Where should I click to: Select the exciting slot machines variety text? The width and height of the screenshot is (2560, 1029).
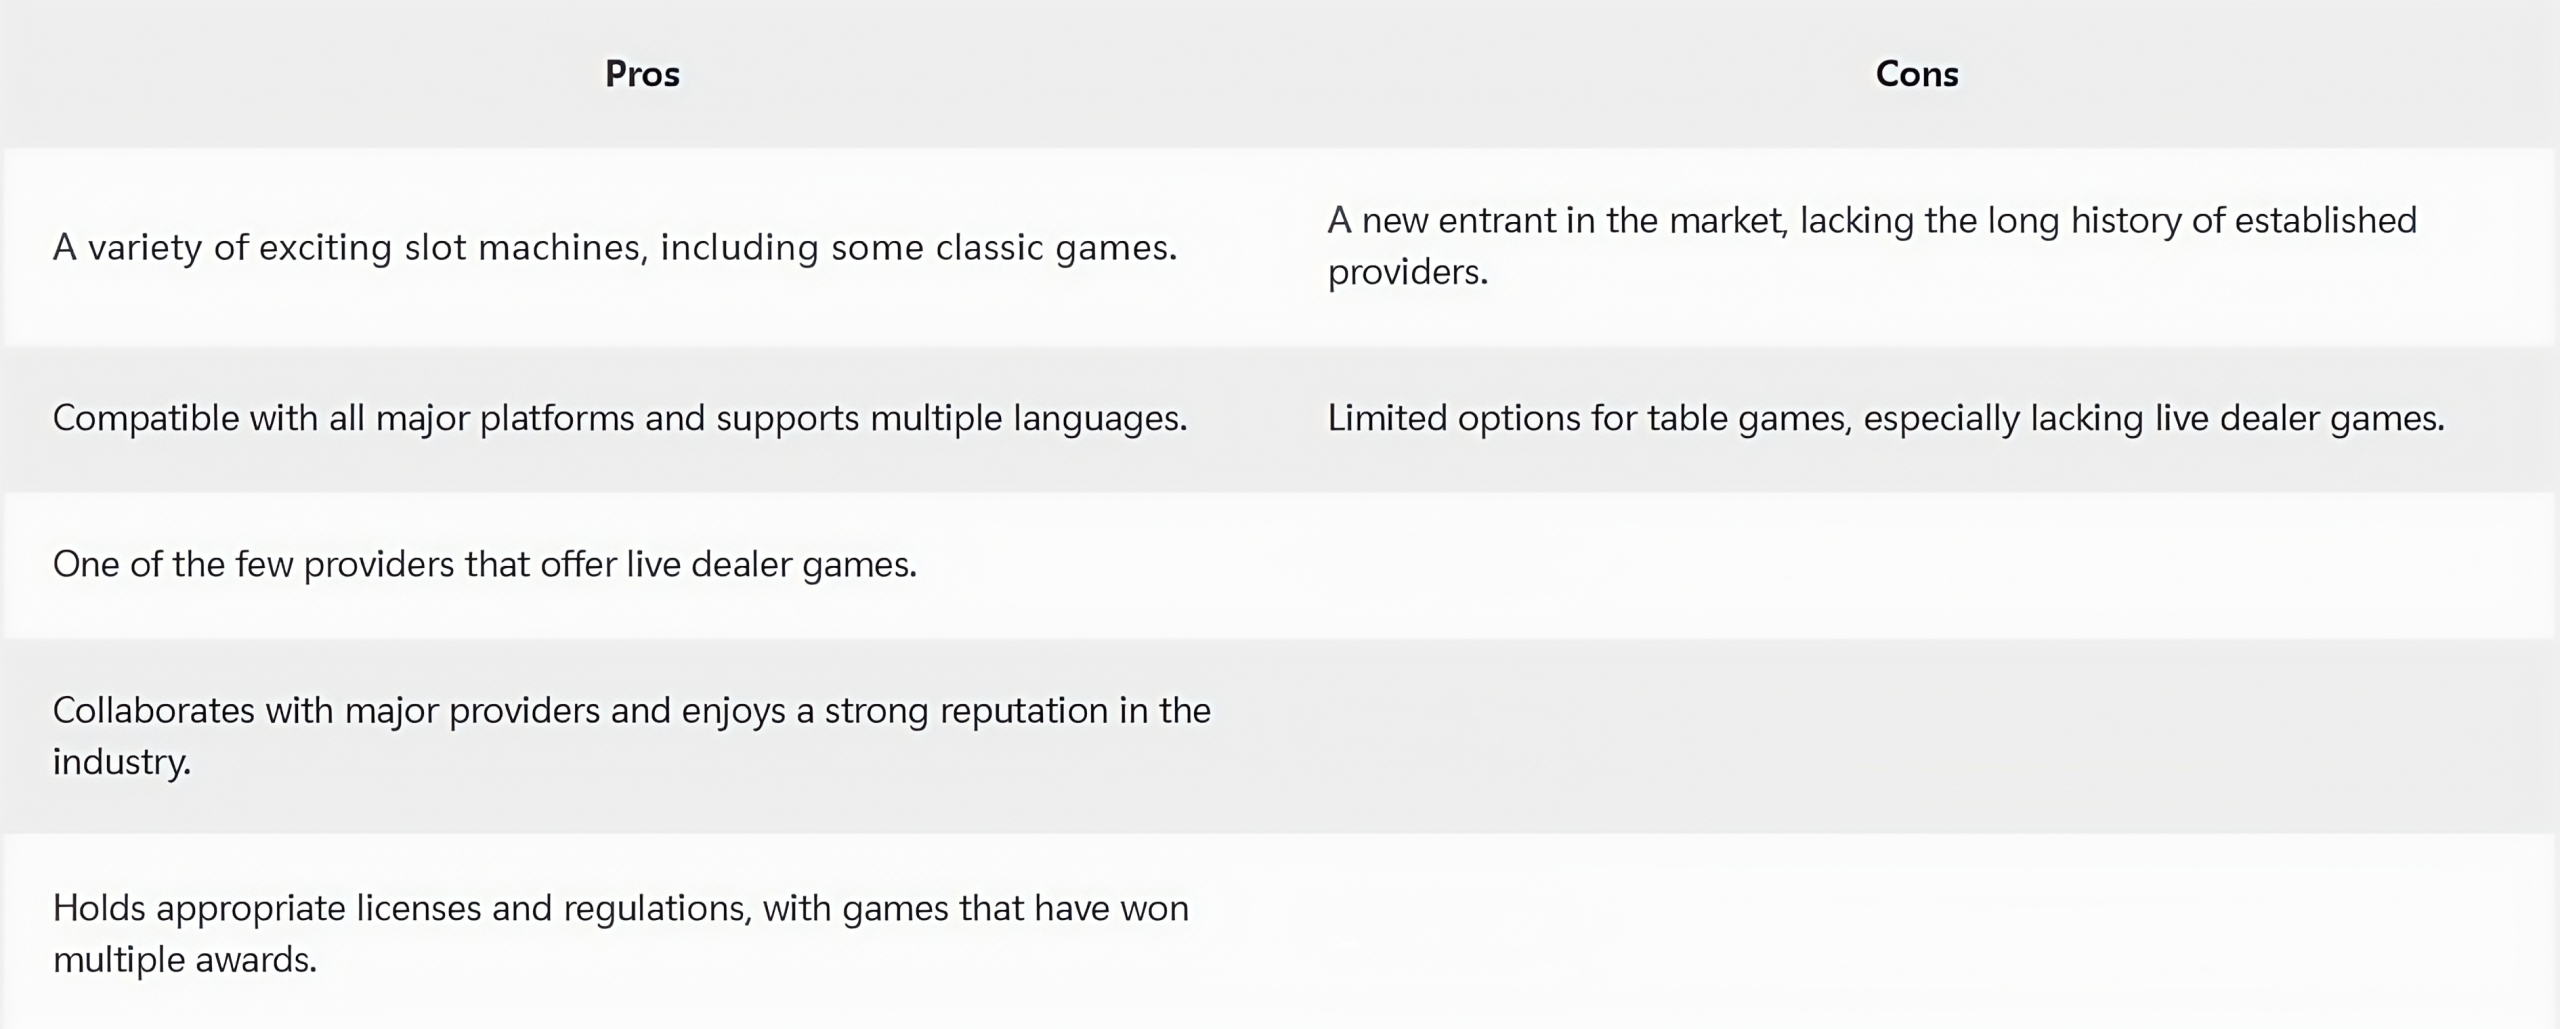pos(615,247)
